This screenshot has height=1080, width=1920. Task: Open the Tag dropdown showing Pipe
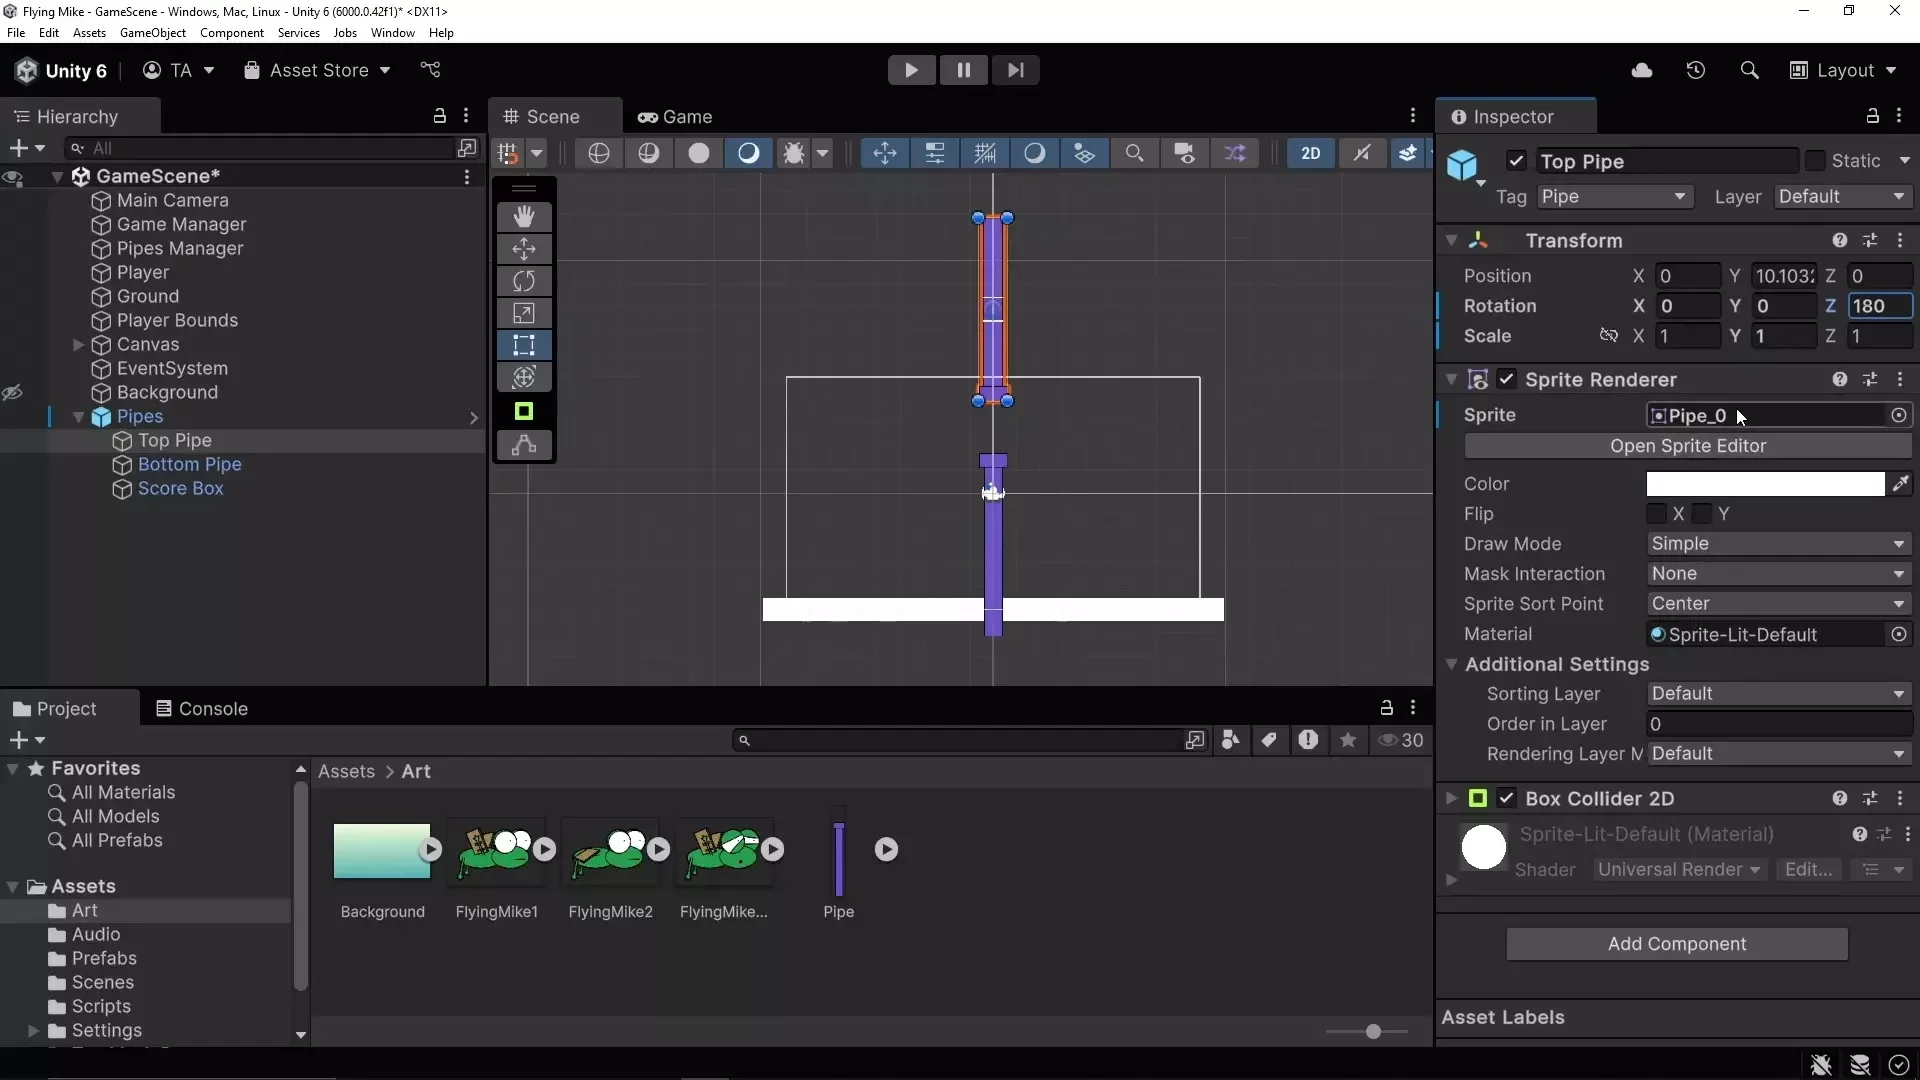[1616, 197]
